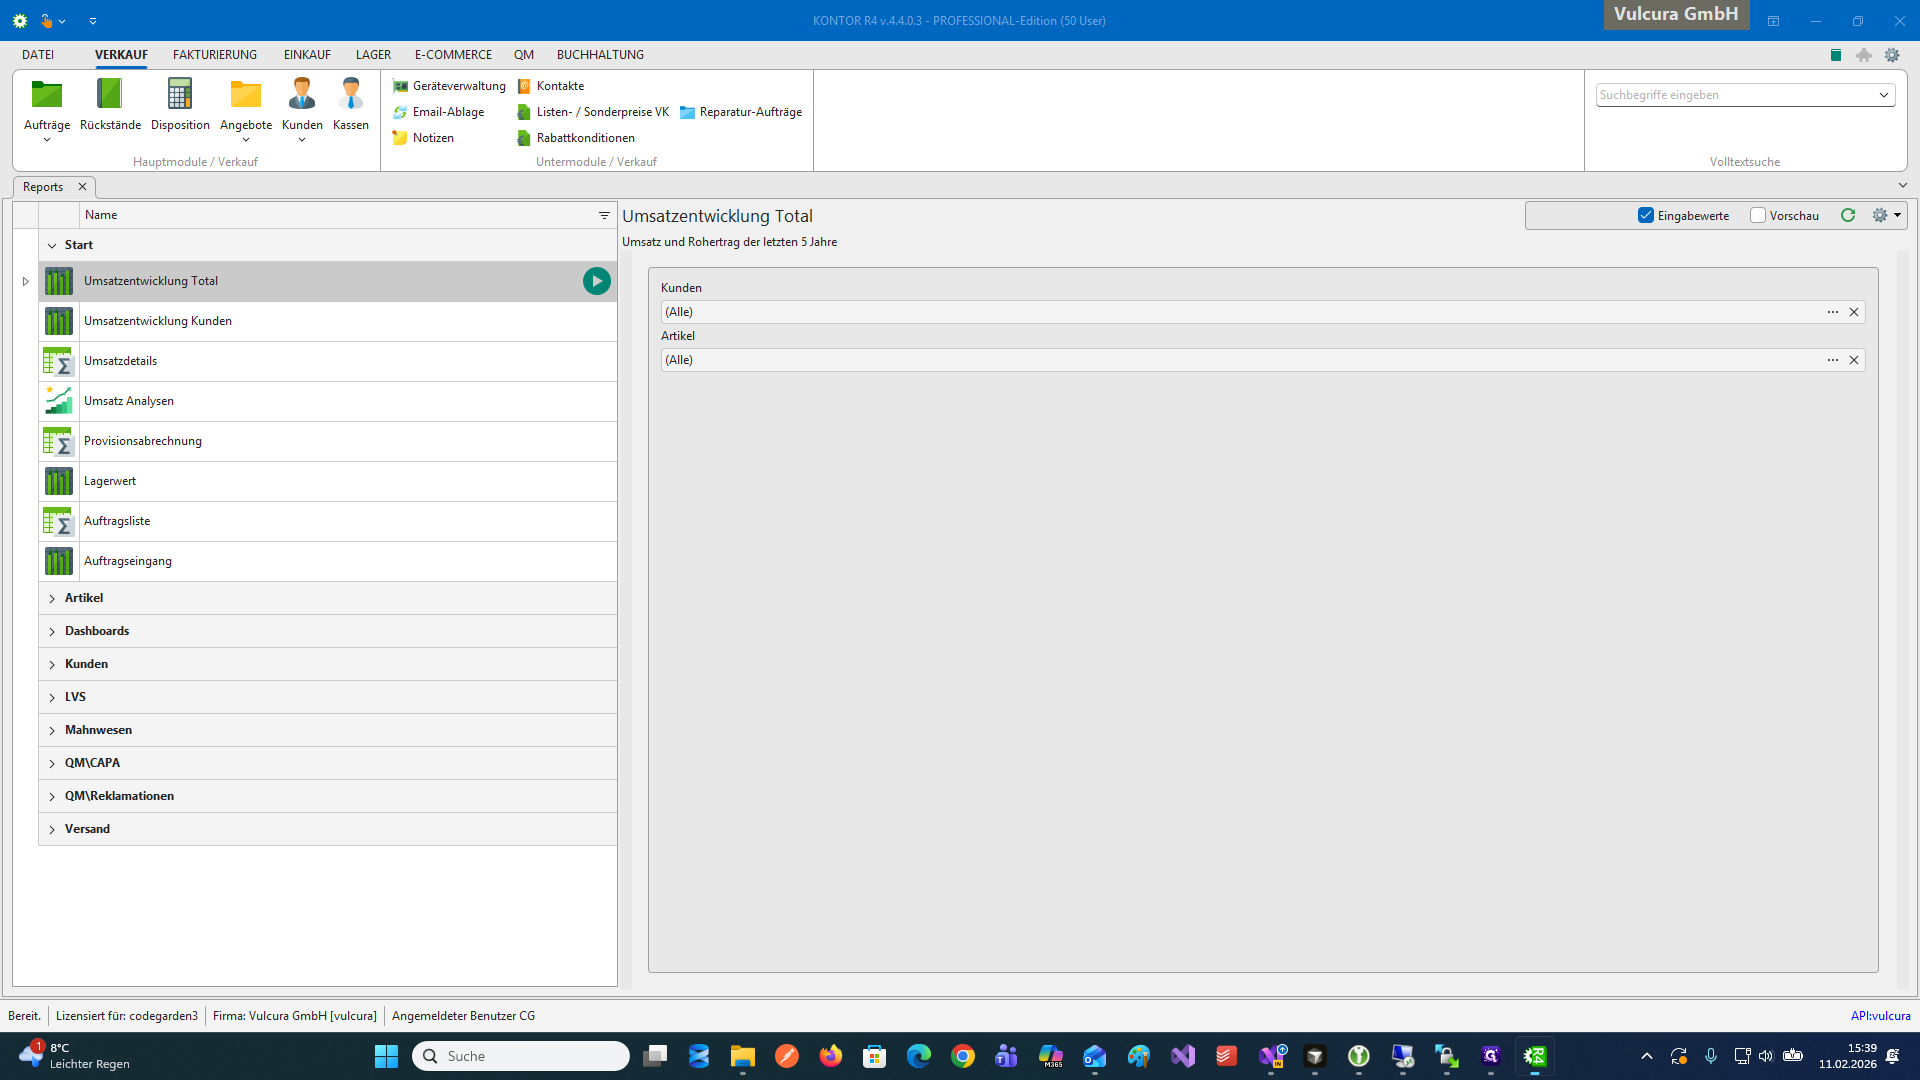Collapse the Start report group

tap(52, 245)
